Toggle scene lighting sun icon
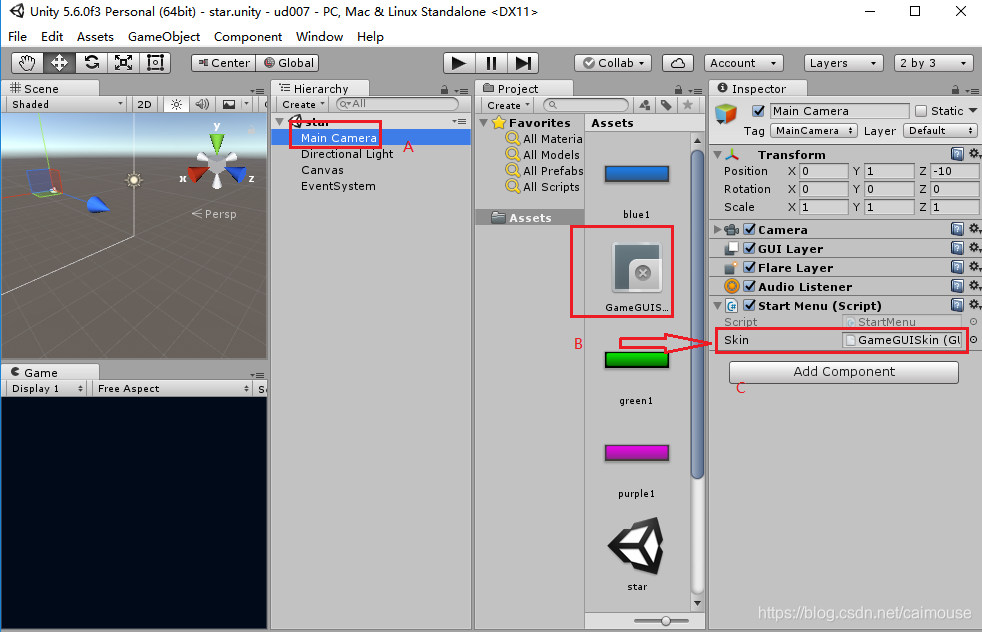 pyautogui.click(x=177, y=105)
